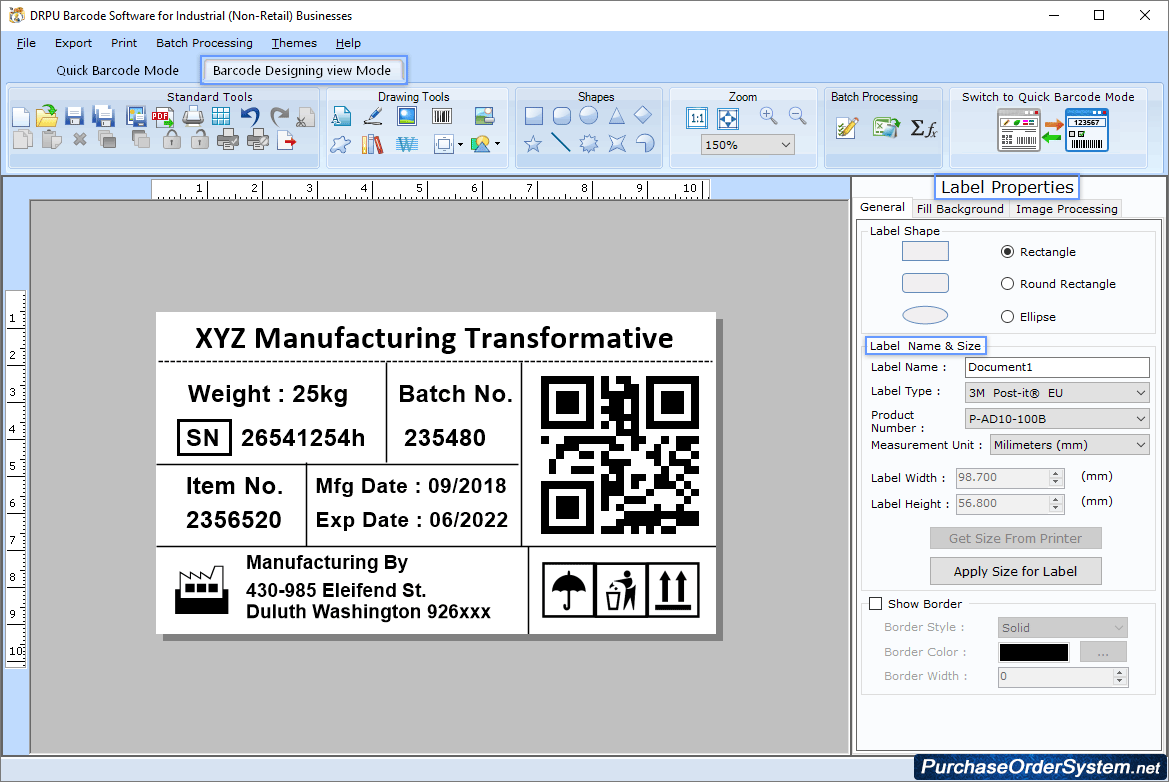Expand the frame tool dropdown arrow

tap(460, 145)
